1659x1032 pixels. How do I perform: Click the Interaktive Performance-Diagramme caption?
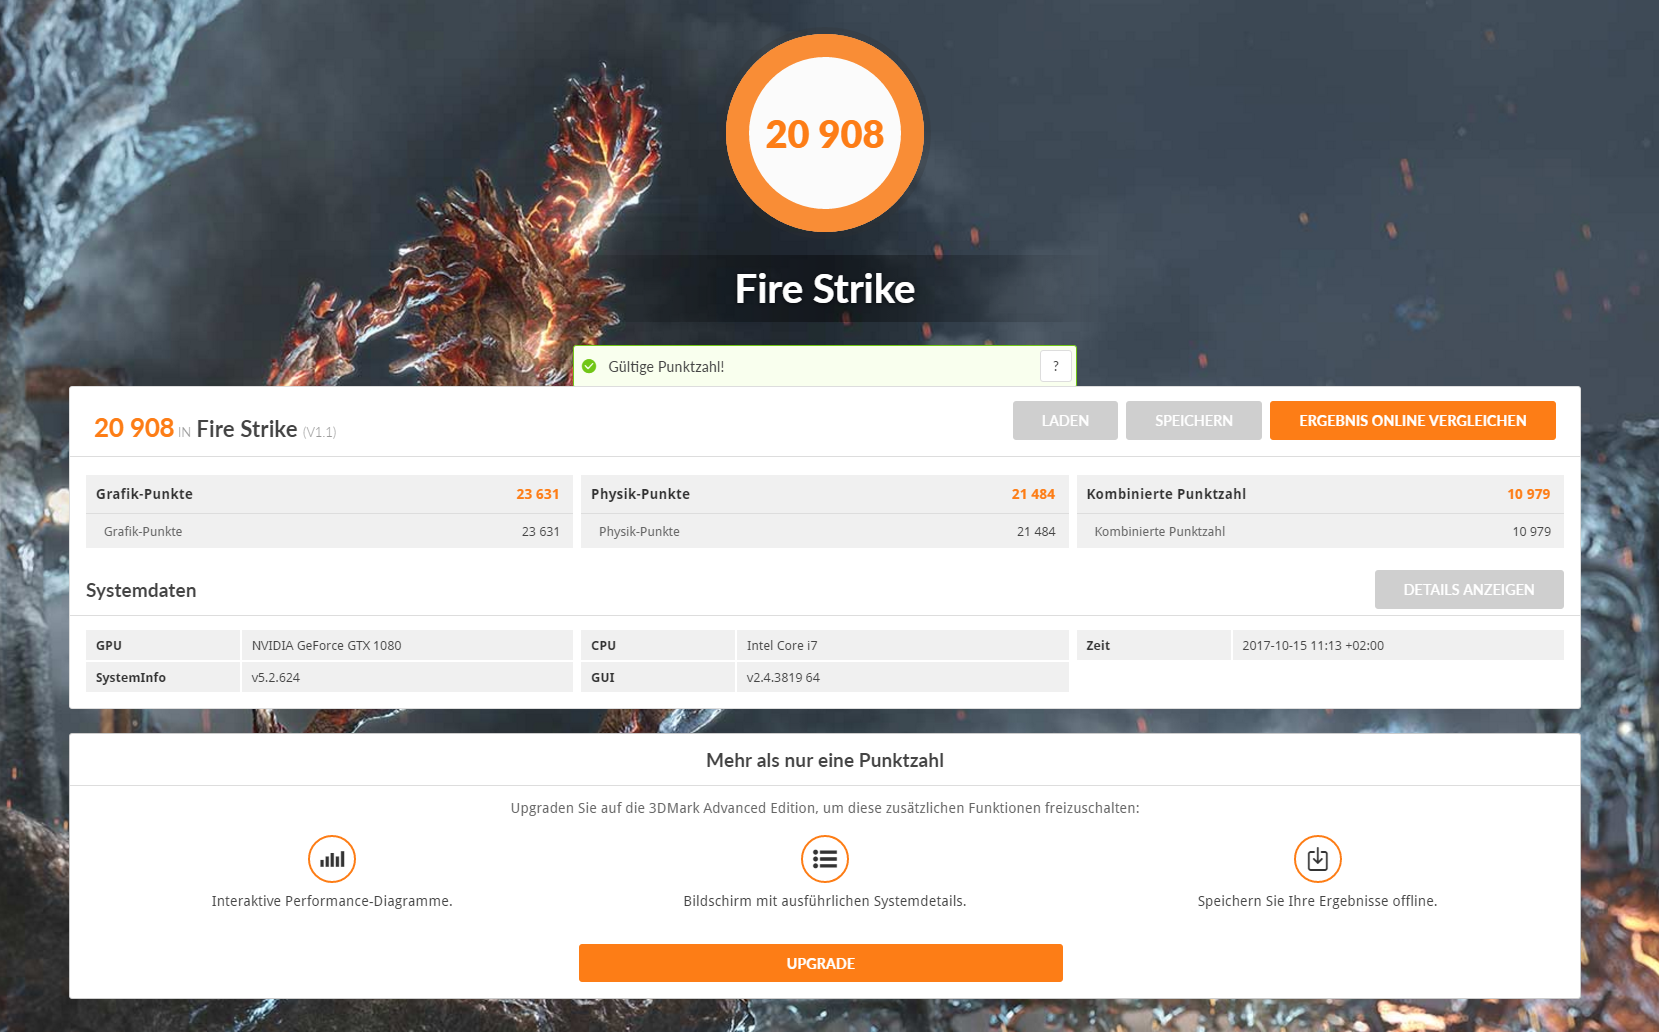(x=332, y=901)
